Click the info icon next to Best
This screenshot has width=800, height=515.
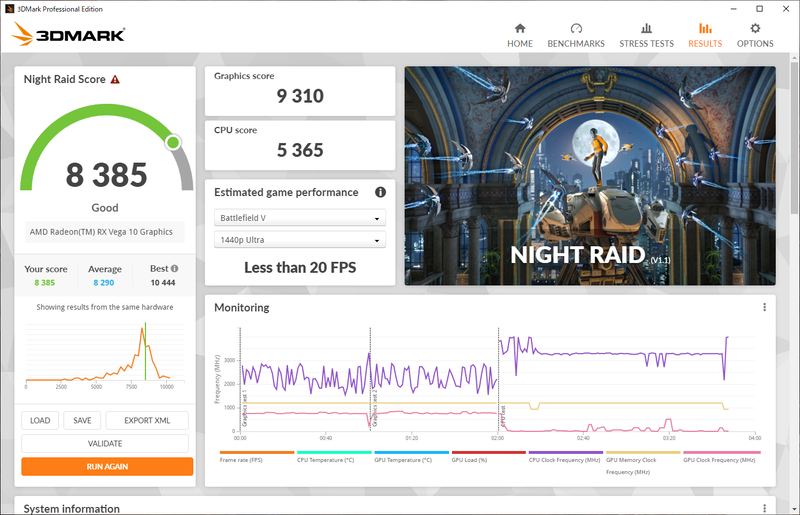(x=174, y=268)
